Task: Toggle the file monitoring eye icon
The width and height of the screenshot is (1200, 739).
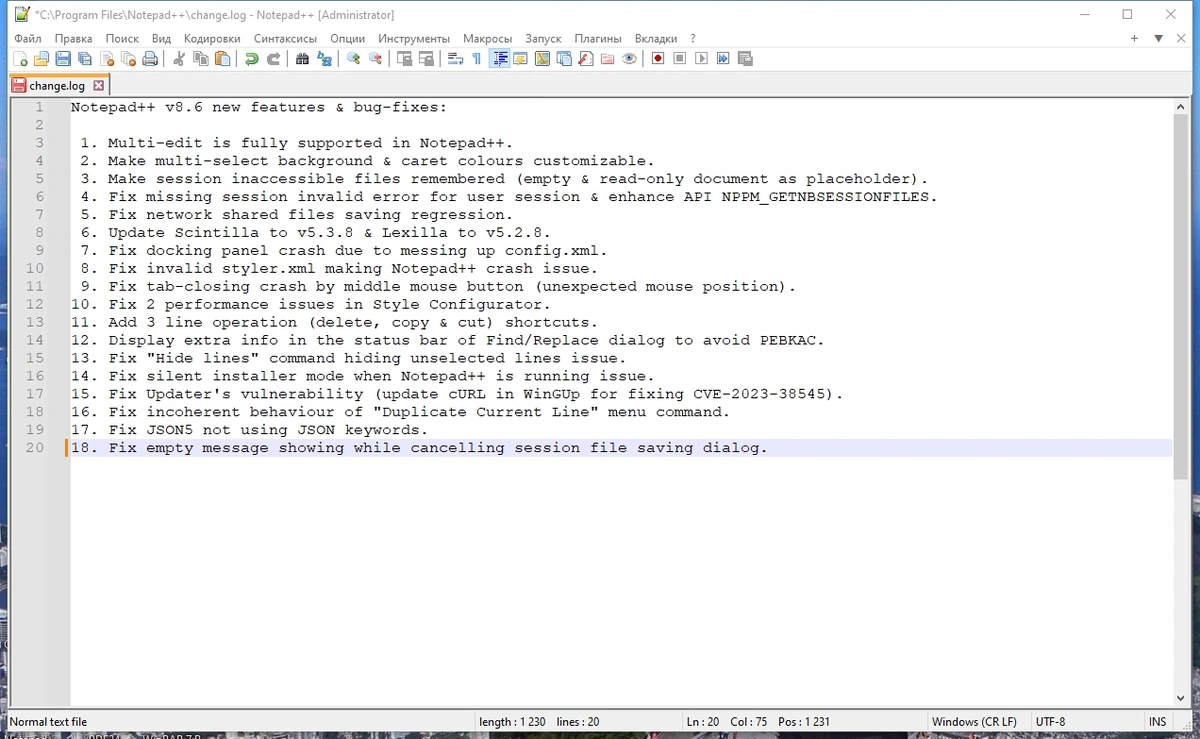Action: click(629, 59)
